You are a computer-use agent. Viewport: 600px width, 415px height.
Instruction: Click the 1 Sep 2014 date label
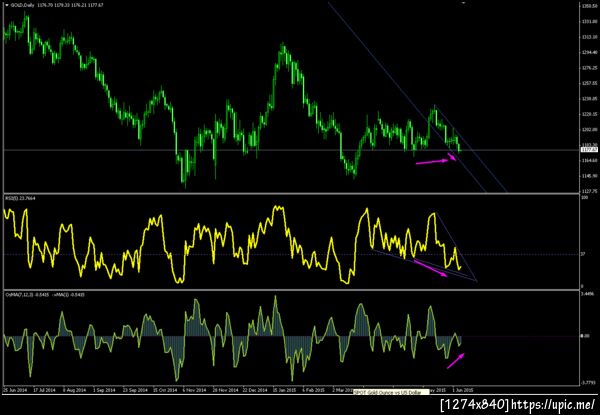[x=104, y=390]
